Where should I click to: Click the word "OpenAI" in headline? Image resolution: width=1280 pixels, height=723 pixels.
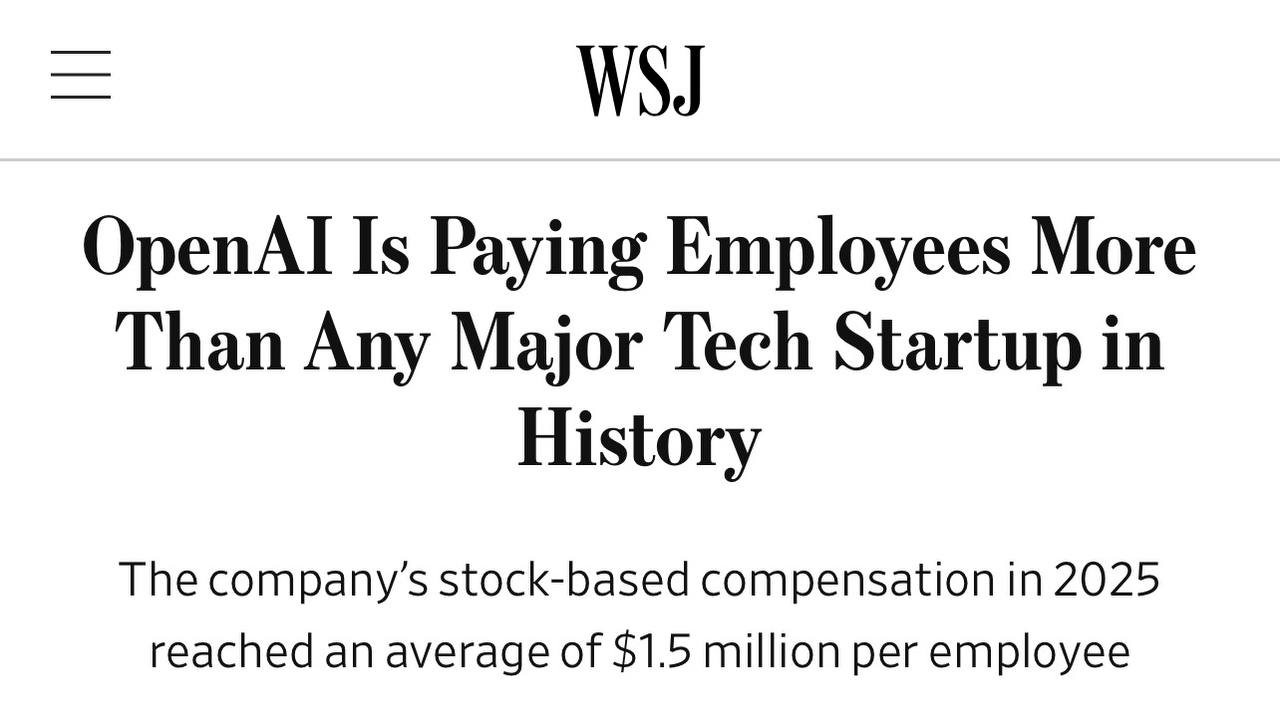pyautogui.click(x=207, y=248)
